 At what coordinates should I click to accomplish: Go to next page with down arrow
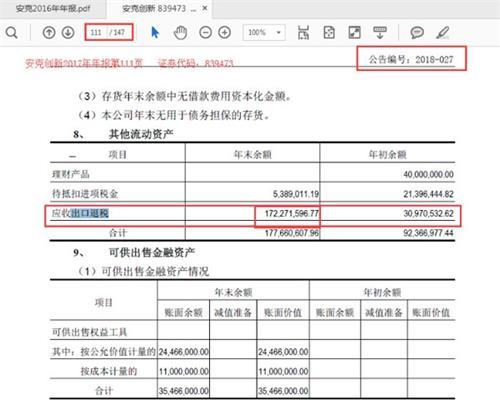pyautogui.click(x=68, y=33)
